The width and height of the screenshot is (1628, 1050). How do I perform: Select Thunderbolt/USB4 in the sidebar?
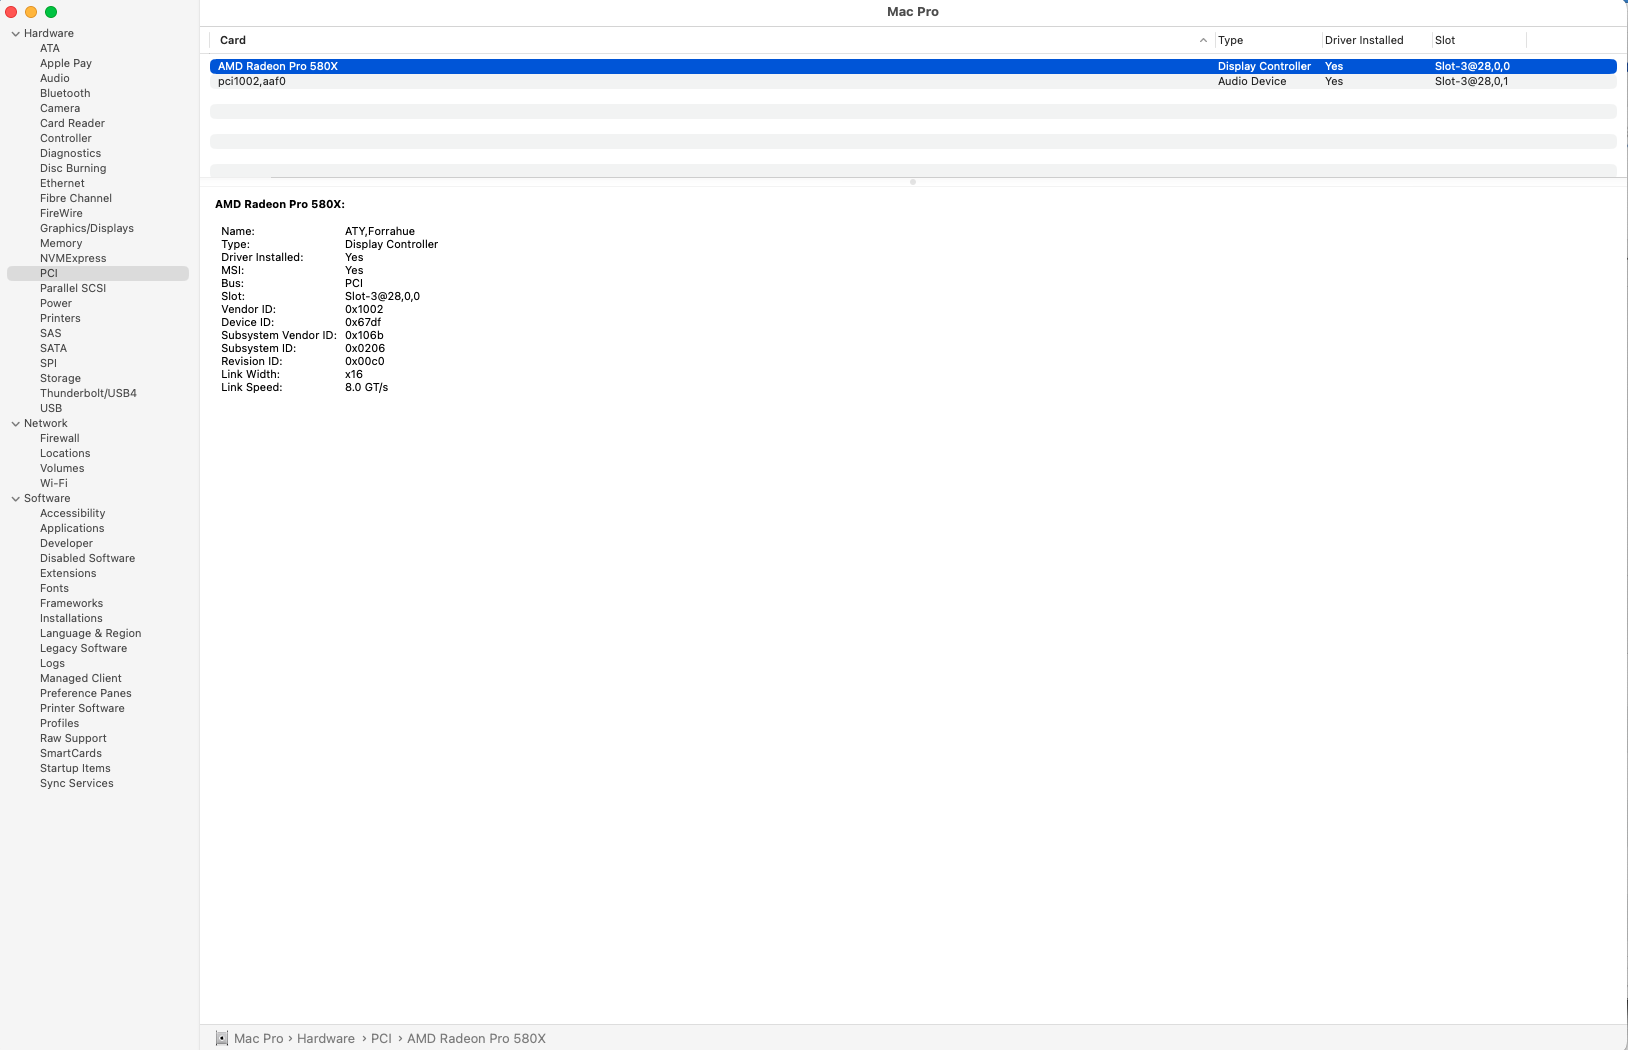[x=88, y=394]
